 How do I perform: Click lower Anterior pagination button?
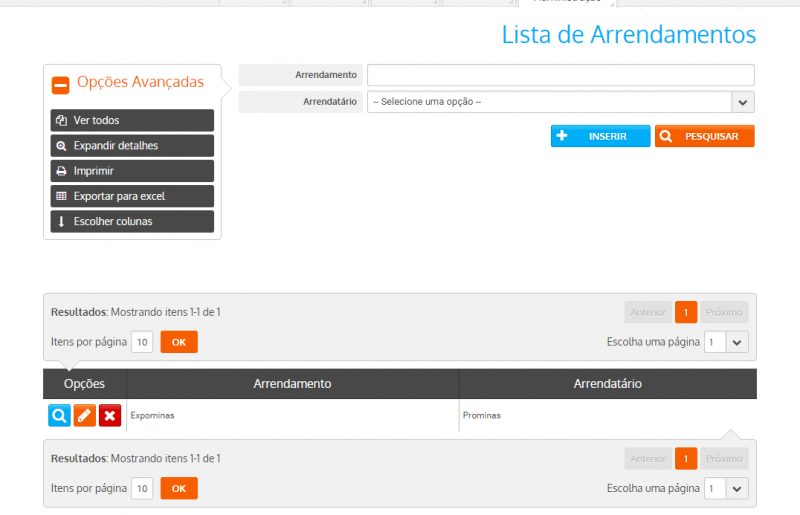pyautogui.click(x=648, y=459)
